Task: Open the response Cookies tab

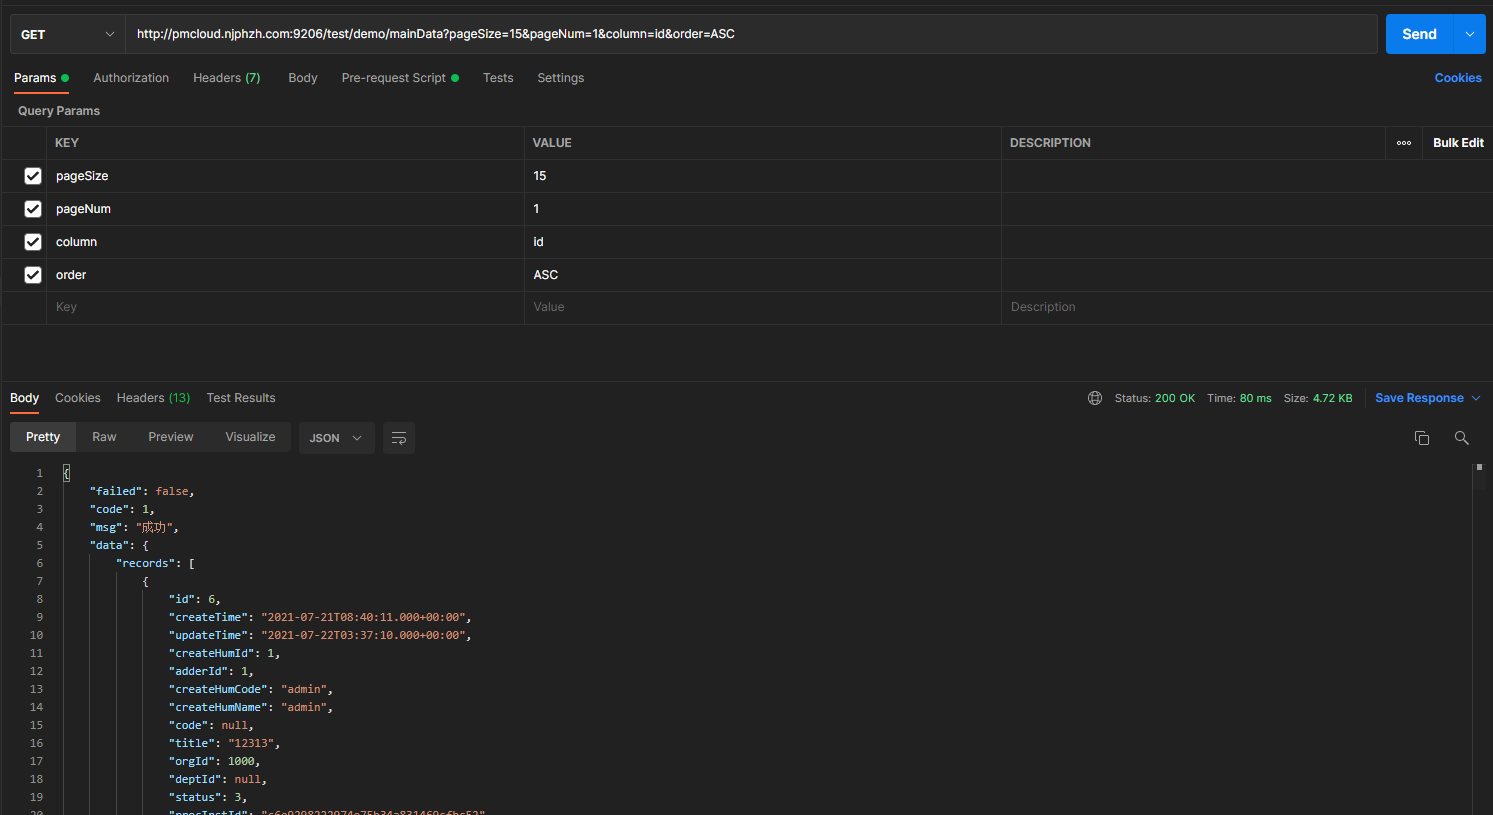Action: tap(78, 398)
